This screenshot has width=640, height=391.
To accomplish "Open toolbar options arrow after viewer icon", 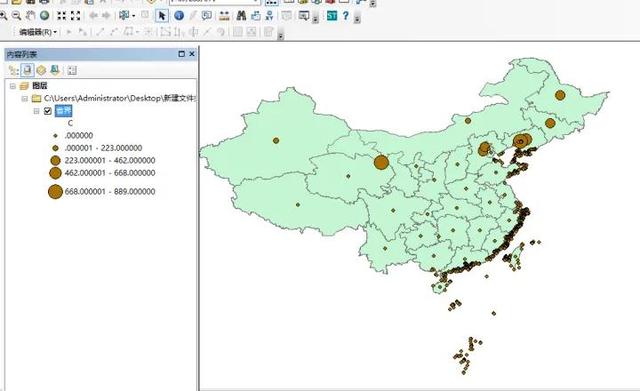I will click(315, 19).
